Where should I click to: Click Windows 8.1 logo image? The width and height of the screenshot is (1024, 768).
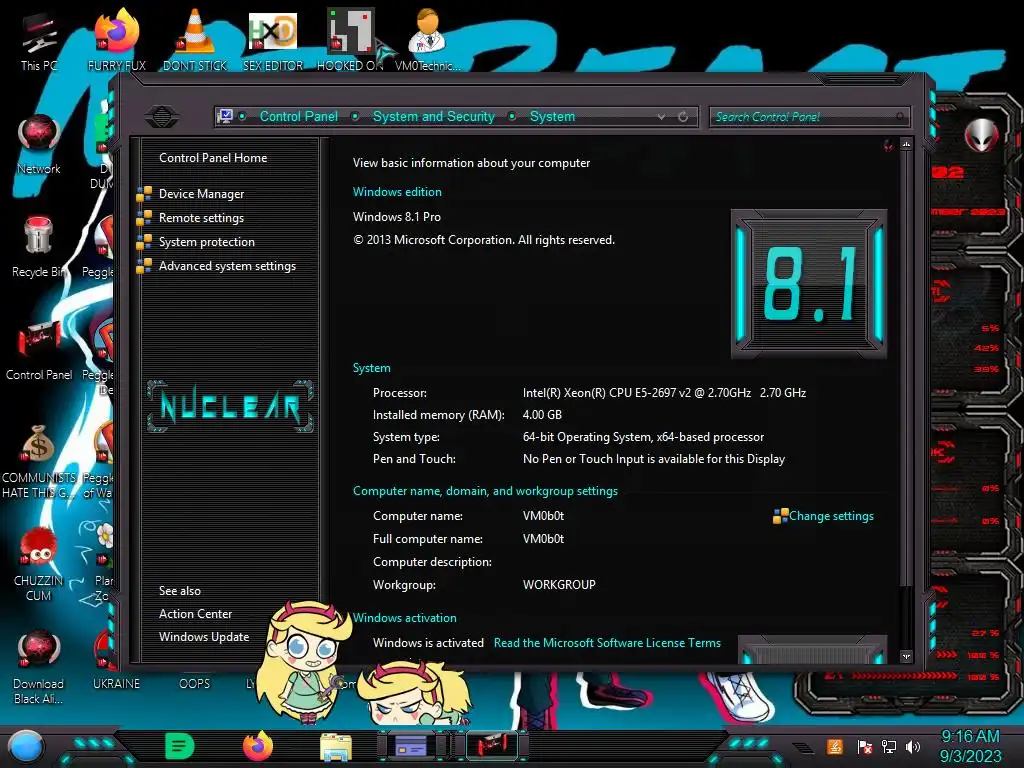pyautogui.click(x=808, y=284)
